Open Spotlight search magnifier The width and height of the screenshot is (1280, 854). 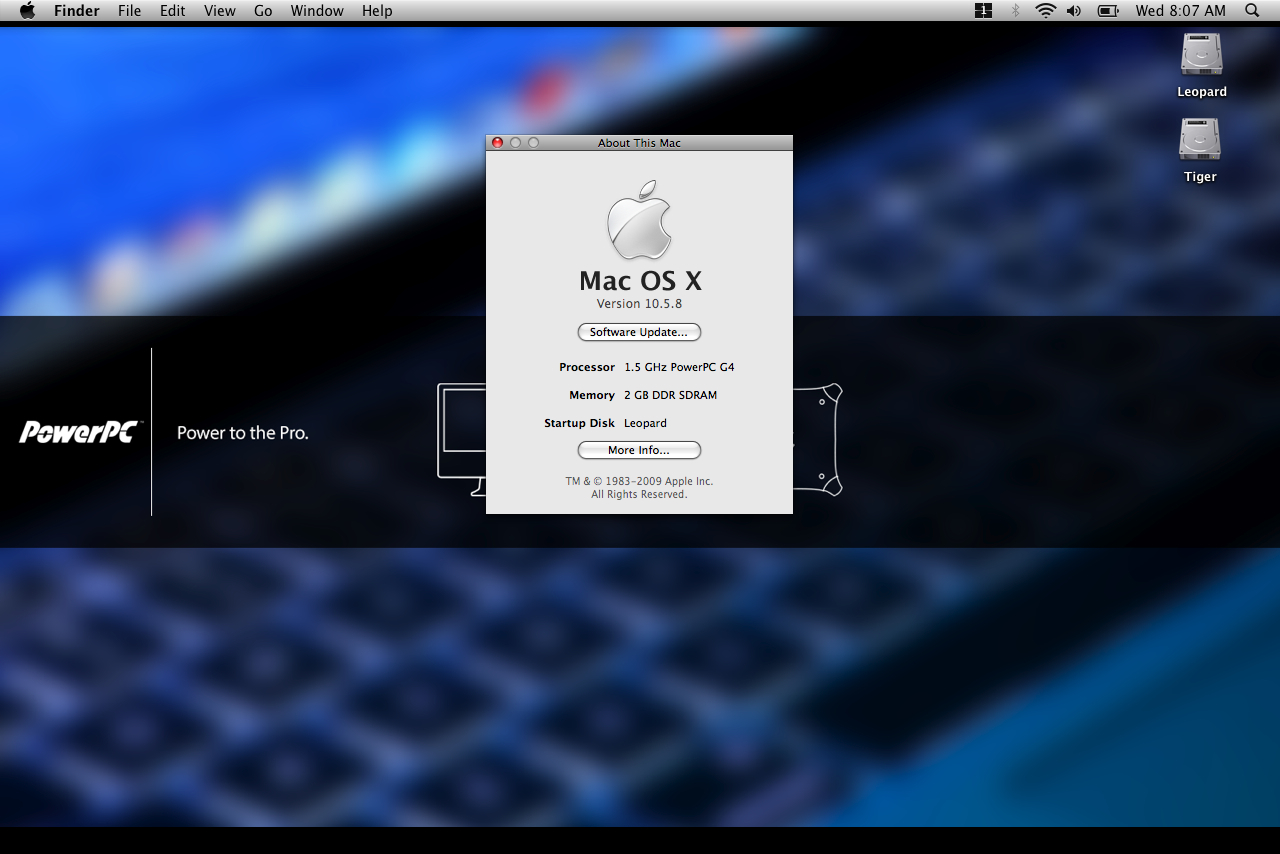(1252, 11)
